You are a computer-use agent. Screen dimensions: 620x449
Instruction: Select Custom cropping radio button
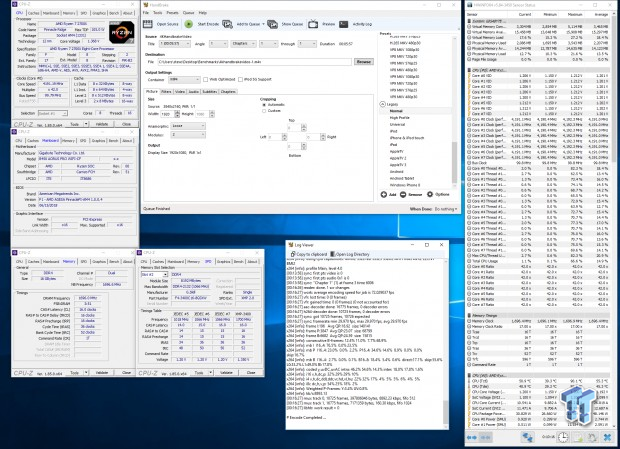264,111
